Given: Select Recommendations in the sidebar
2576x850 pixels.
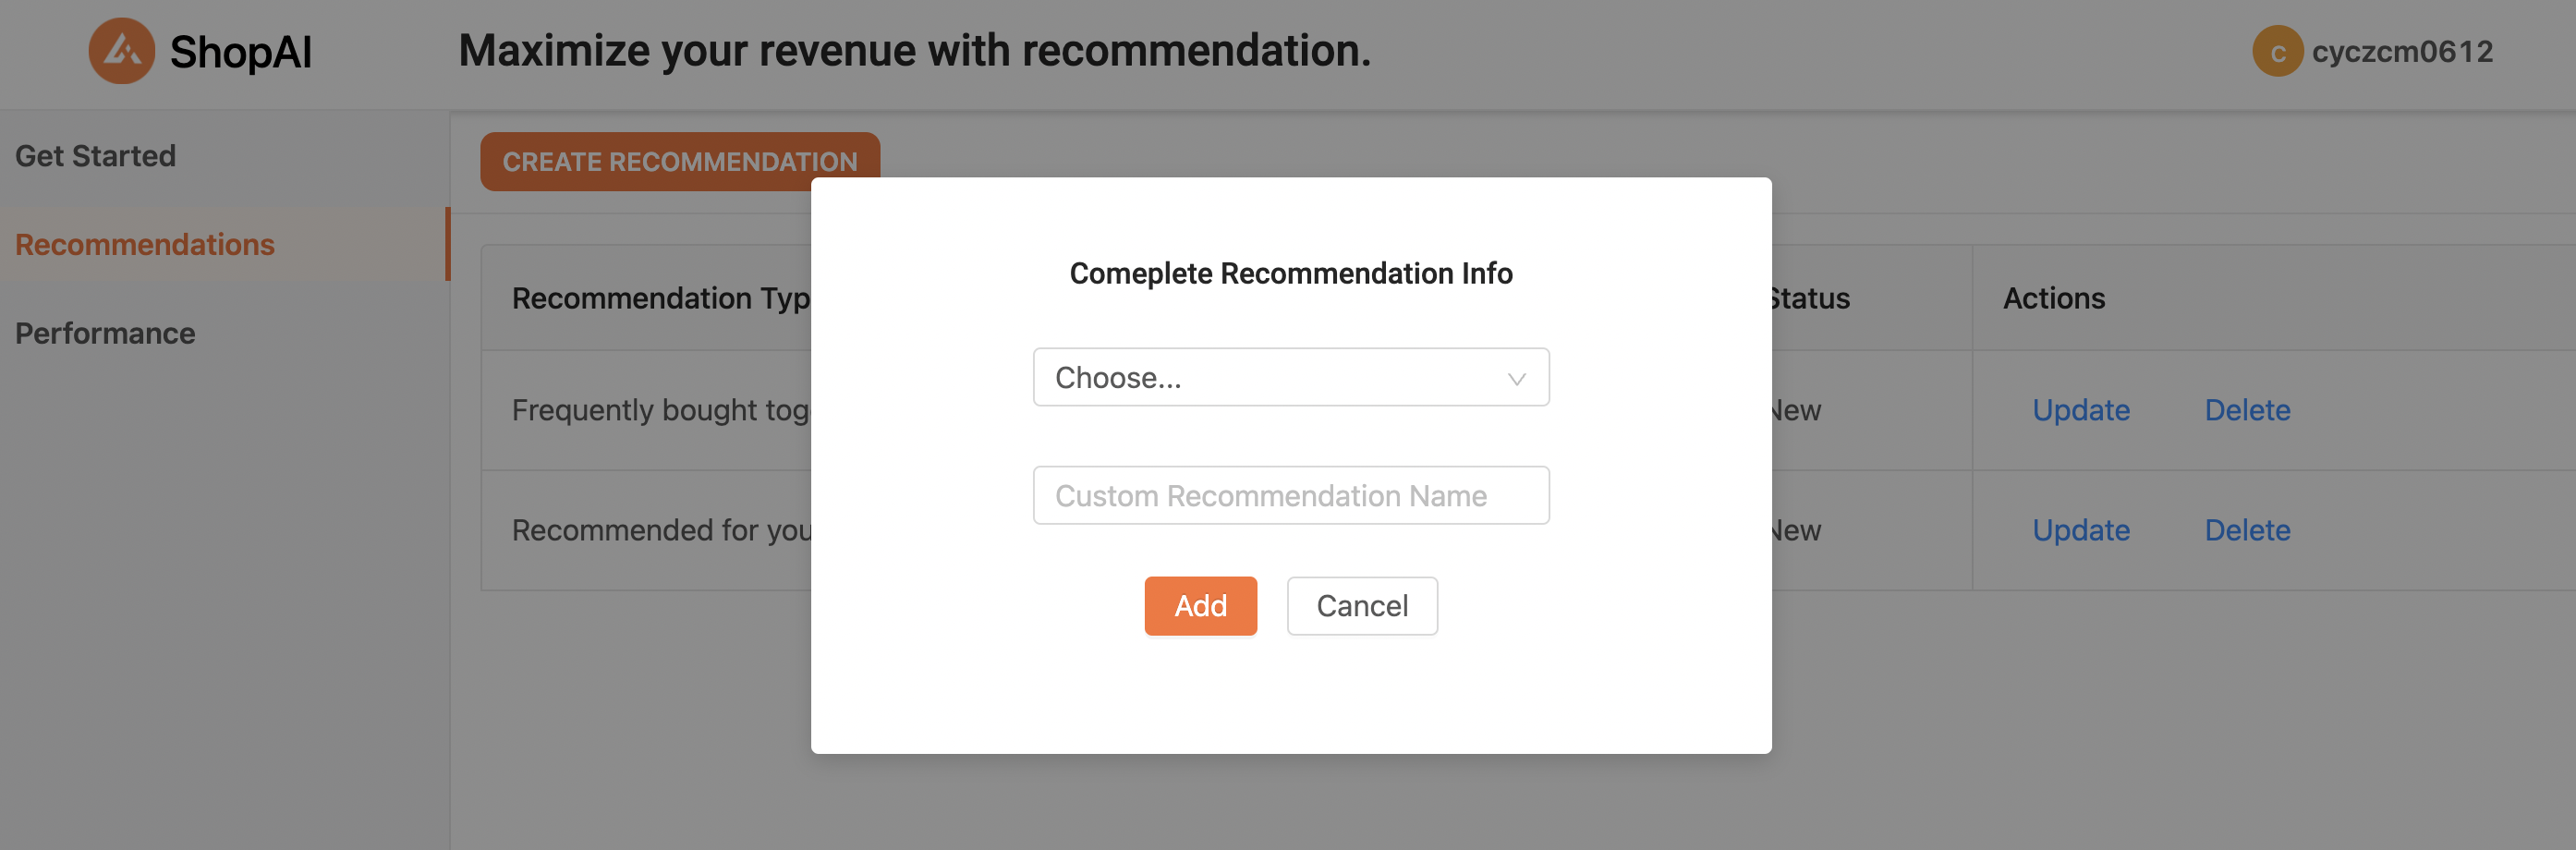Looking at the screenshot, I should pyautogui.click(x=145, y=245).
